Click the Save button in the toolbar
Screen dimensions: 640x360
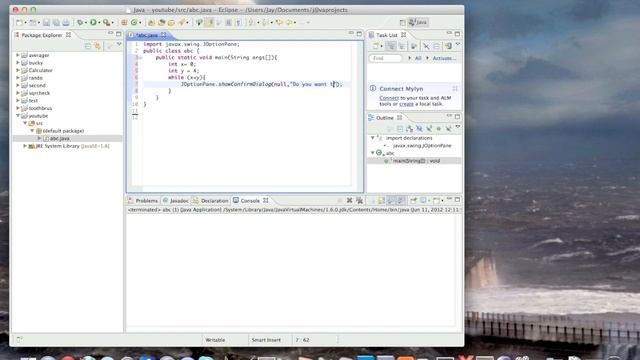[x=46, y=22]
